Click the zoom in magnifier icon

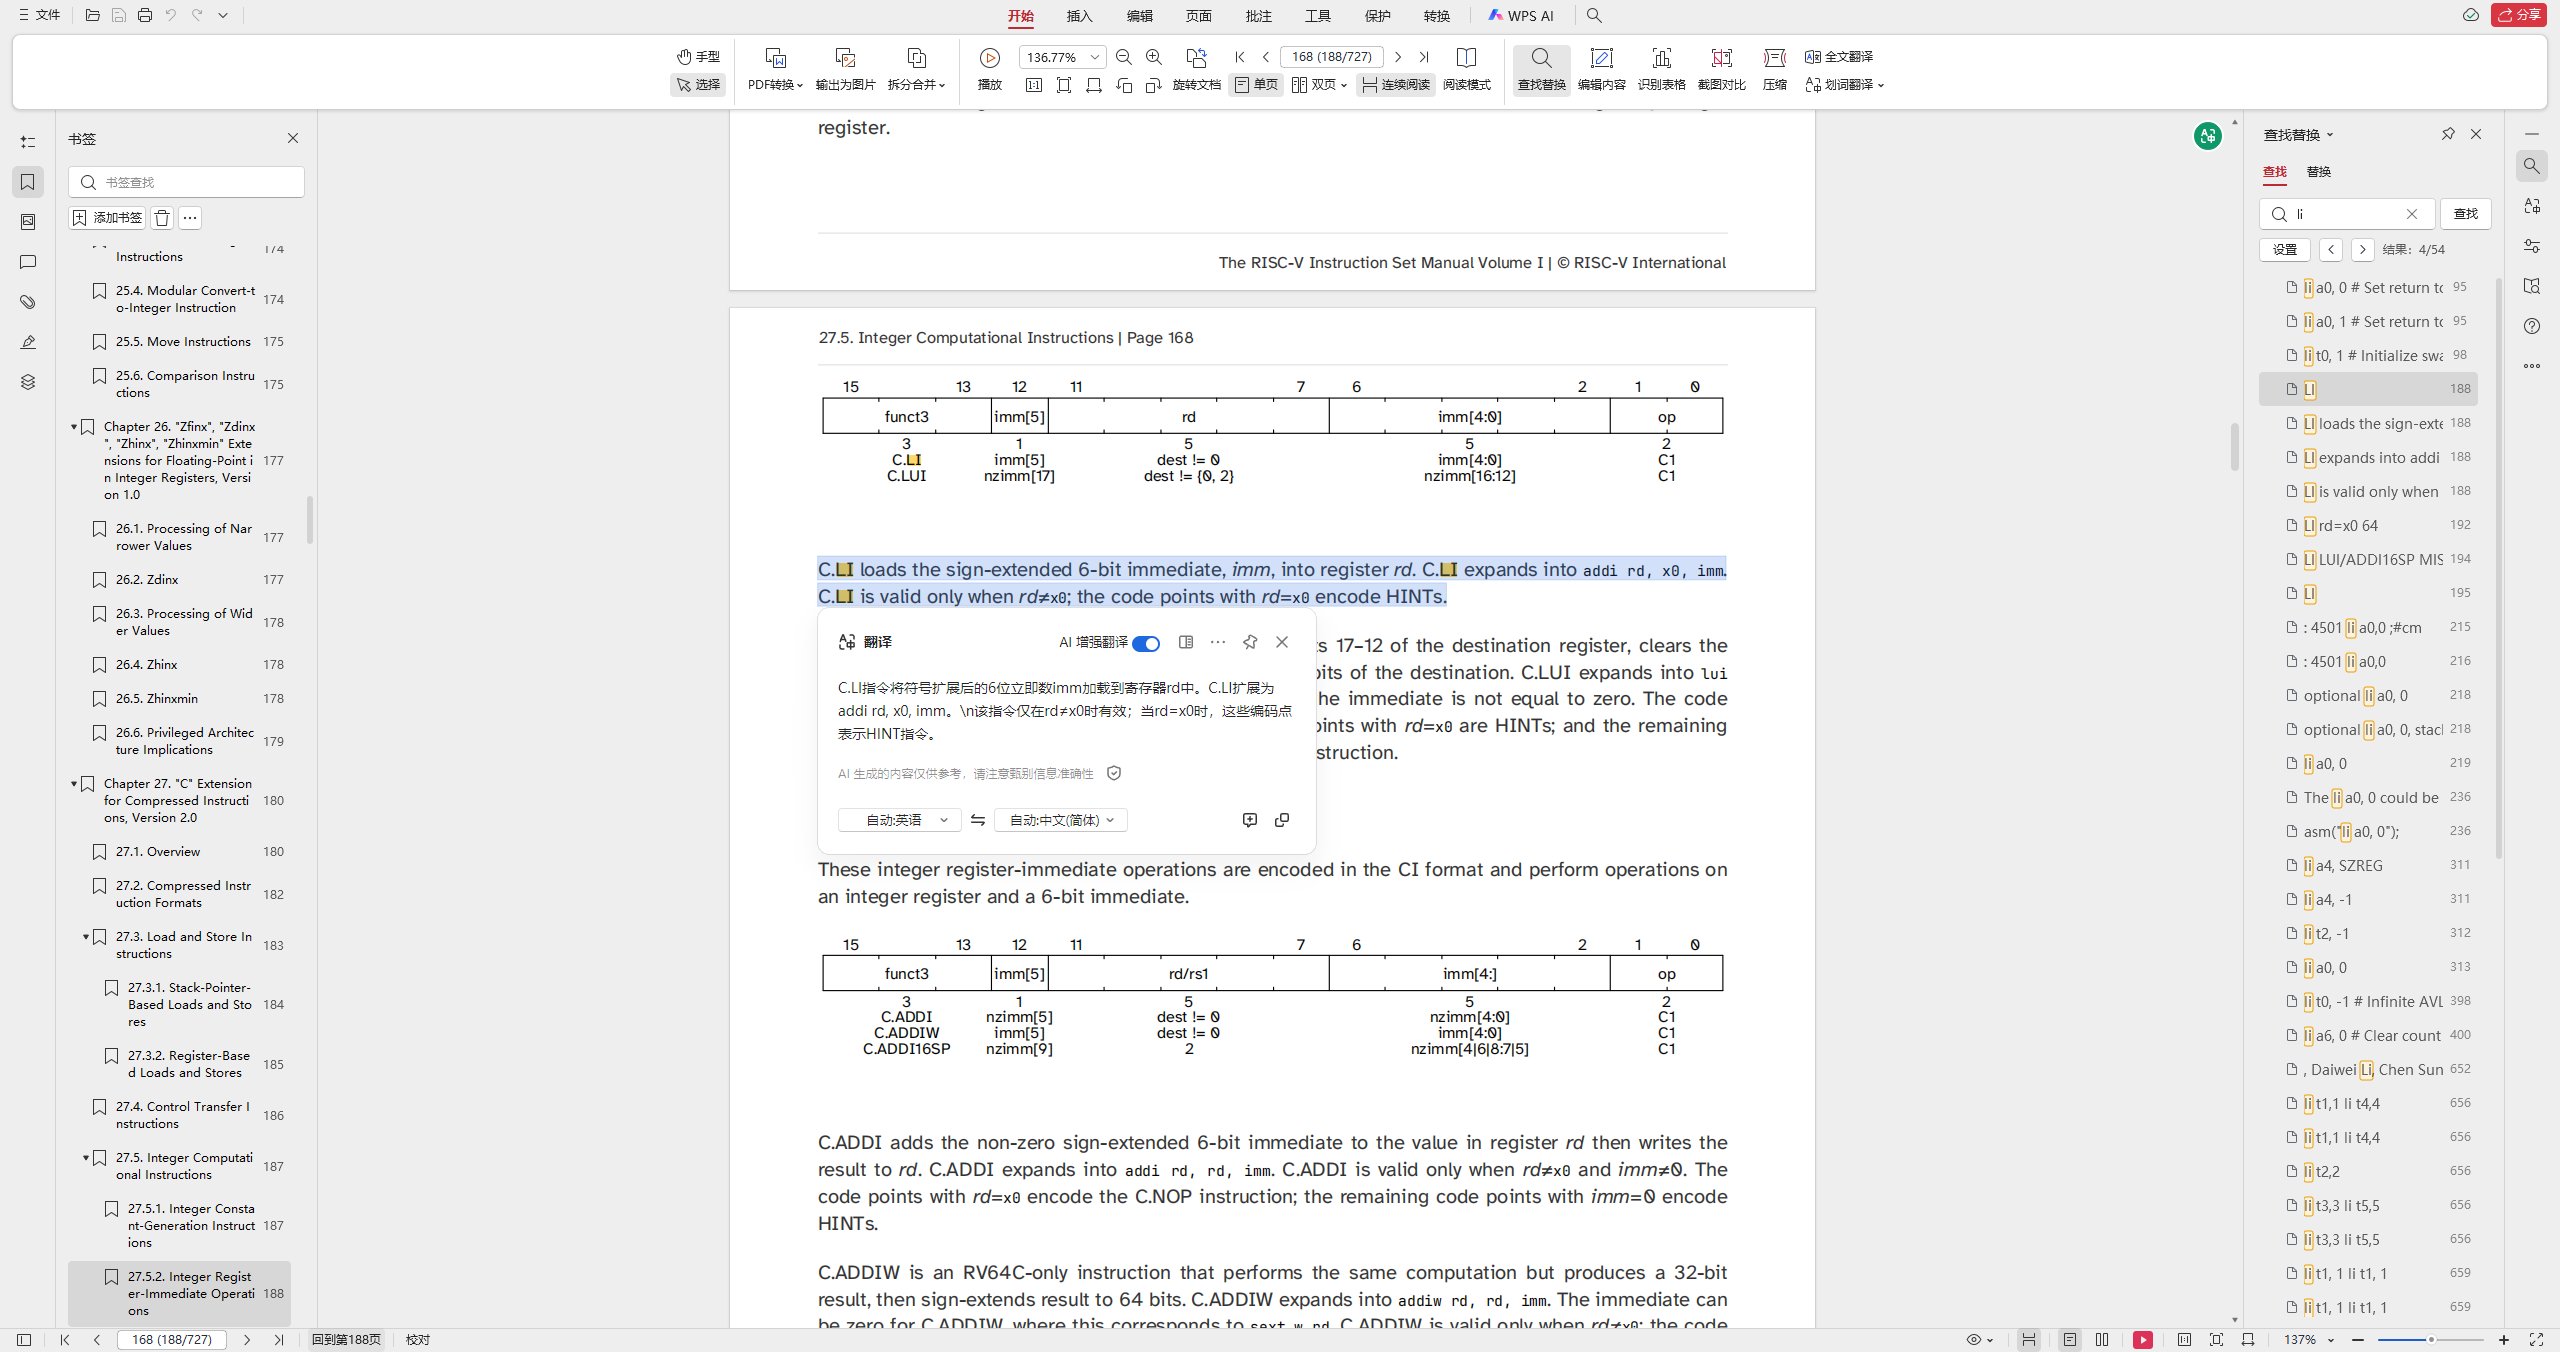pos(1154,58)
